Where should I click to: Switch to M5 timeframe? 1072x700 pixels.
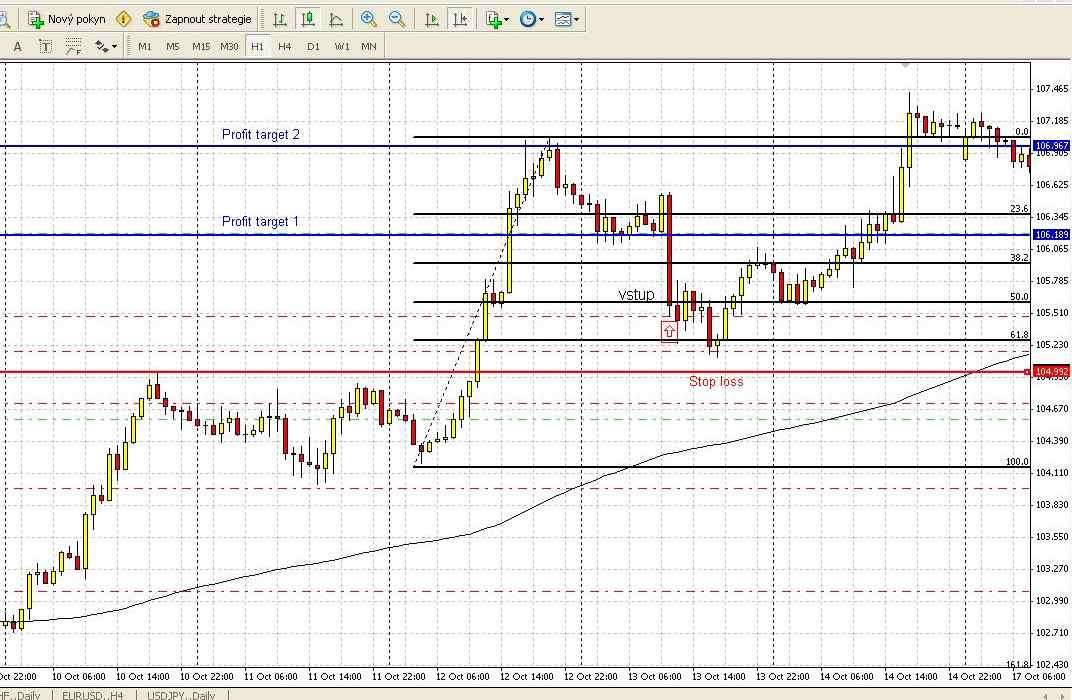coord(173,46)
